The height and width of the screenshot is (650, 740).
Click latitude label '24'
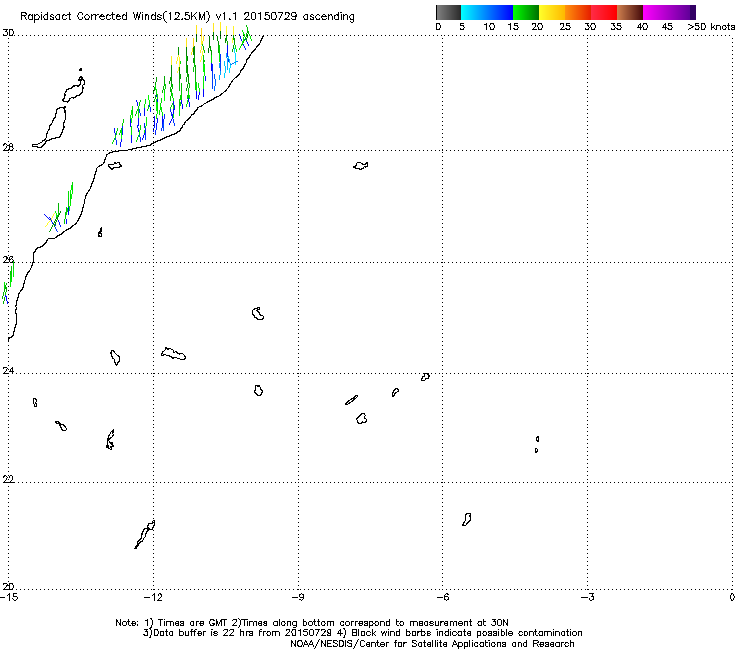pos(8,371)
